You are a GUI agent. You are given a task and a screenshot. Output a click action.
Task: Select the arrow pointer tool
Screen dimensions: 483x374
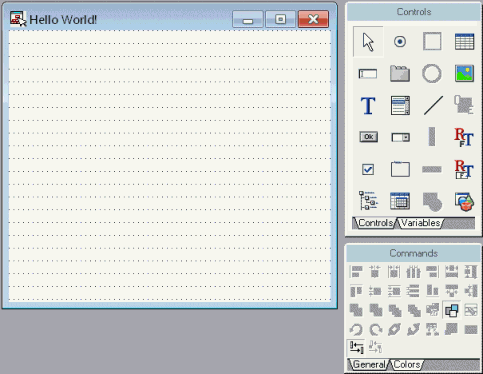(x=368, y=42)
